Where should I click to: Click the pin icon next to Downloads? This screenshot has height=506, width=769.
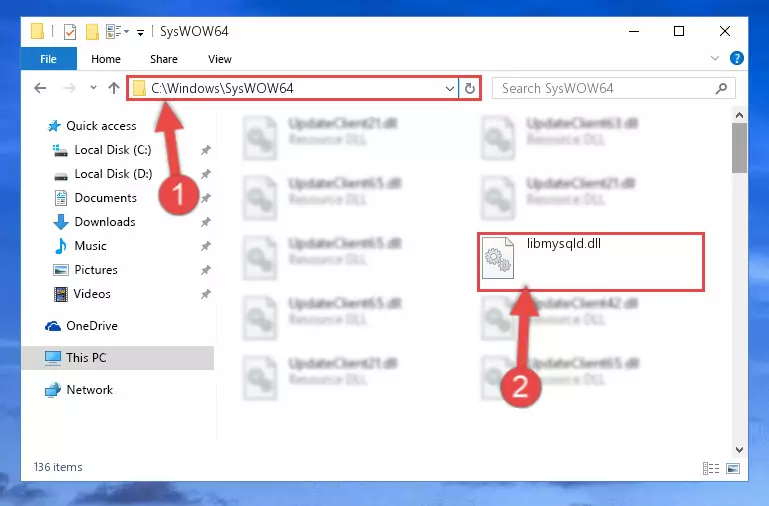(205, 222)
